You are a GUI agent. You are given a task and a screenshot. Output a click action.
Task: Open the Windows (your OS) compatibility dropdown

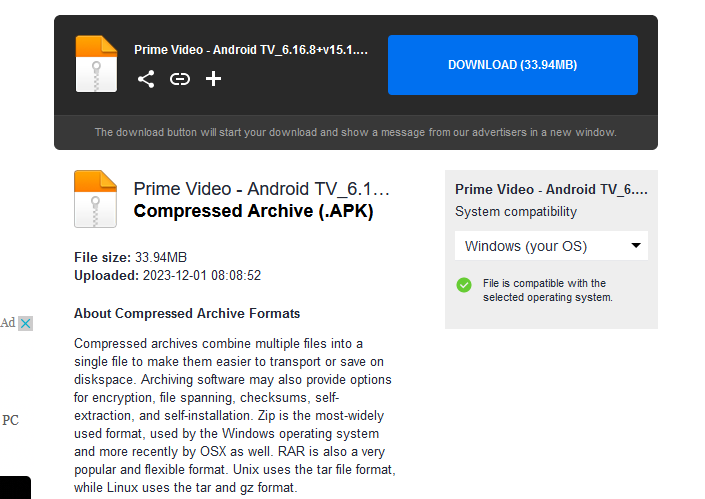[551, 245]
